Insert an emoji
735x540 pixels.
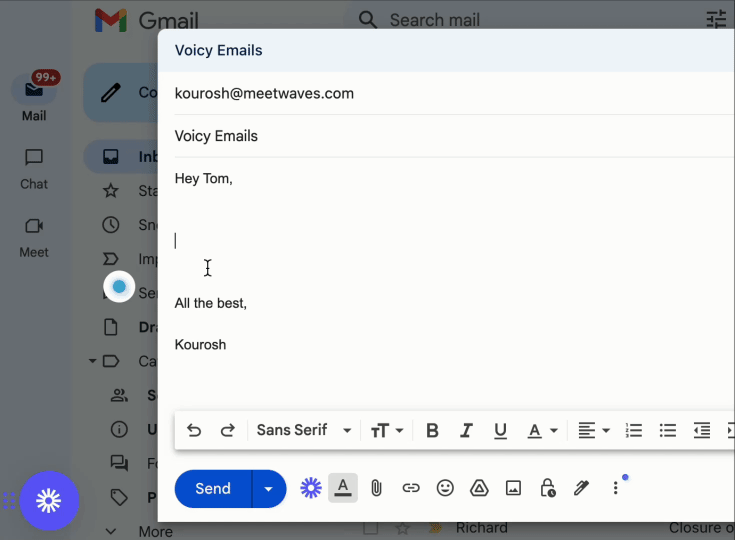click(445, 488)
